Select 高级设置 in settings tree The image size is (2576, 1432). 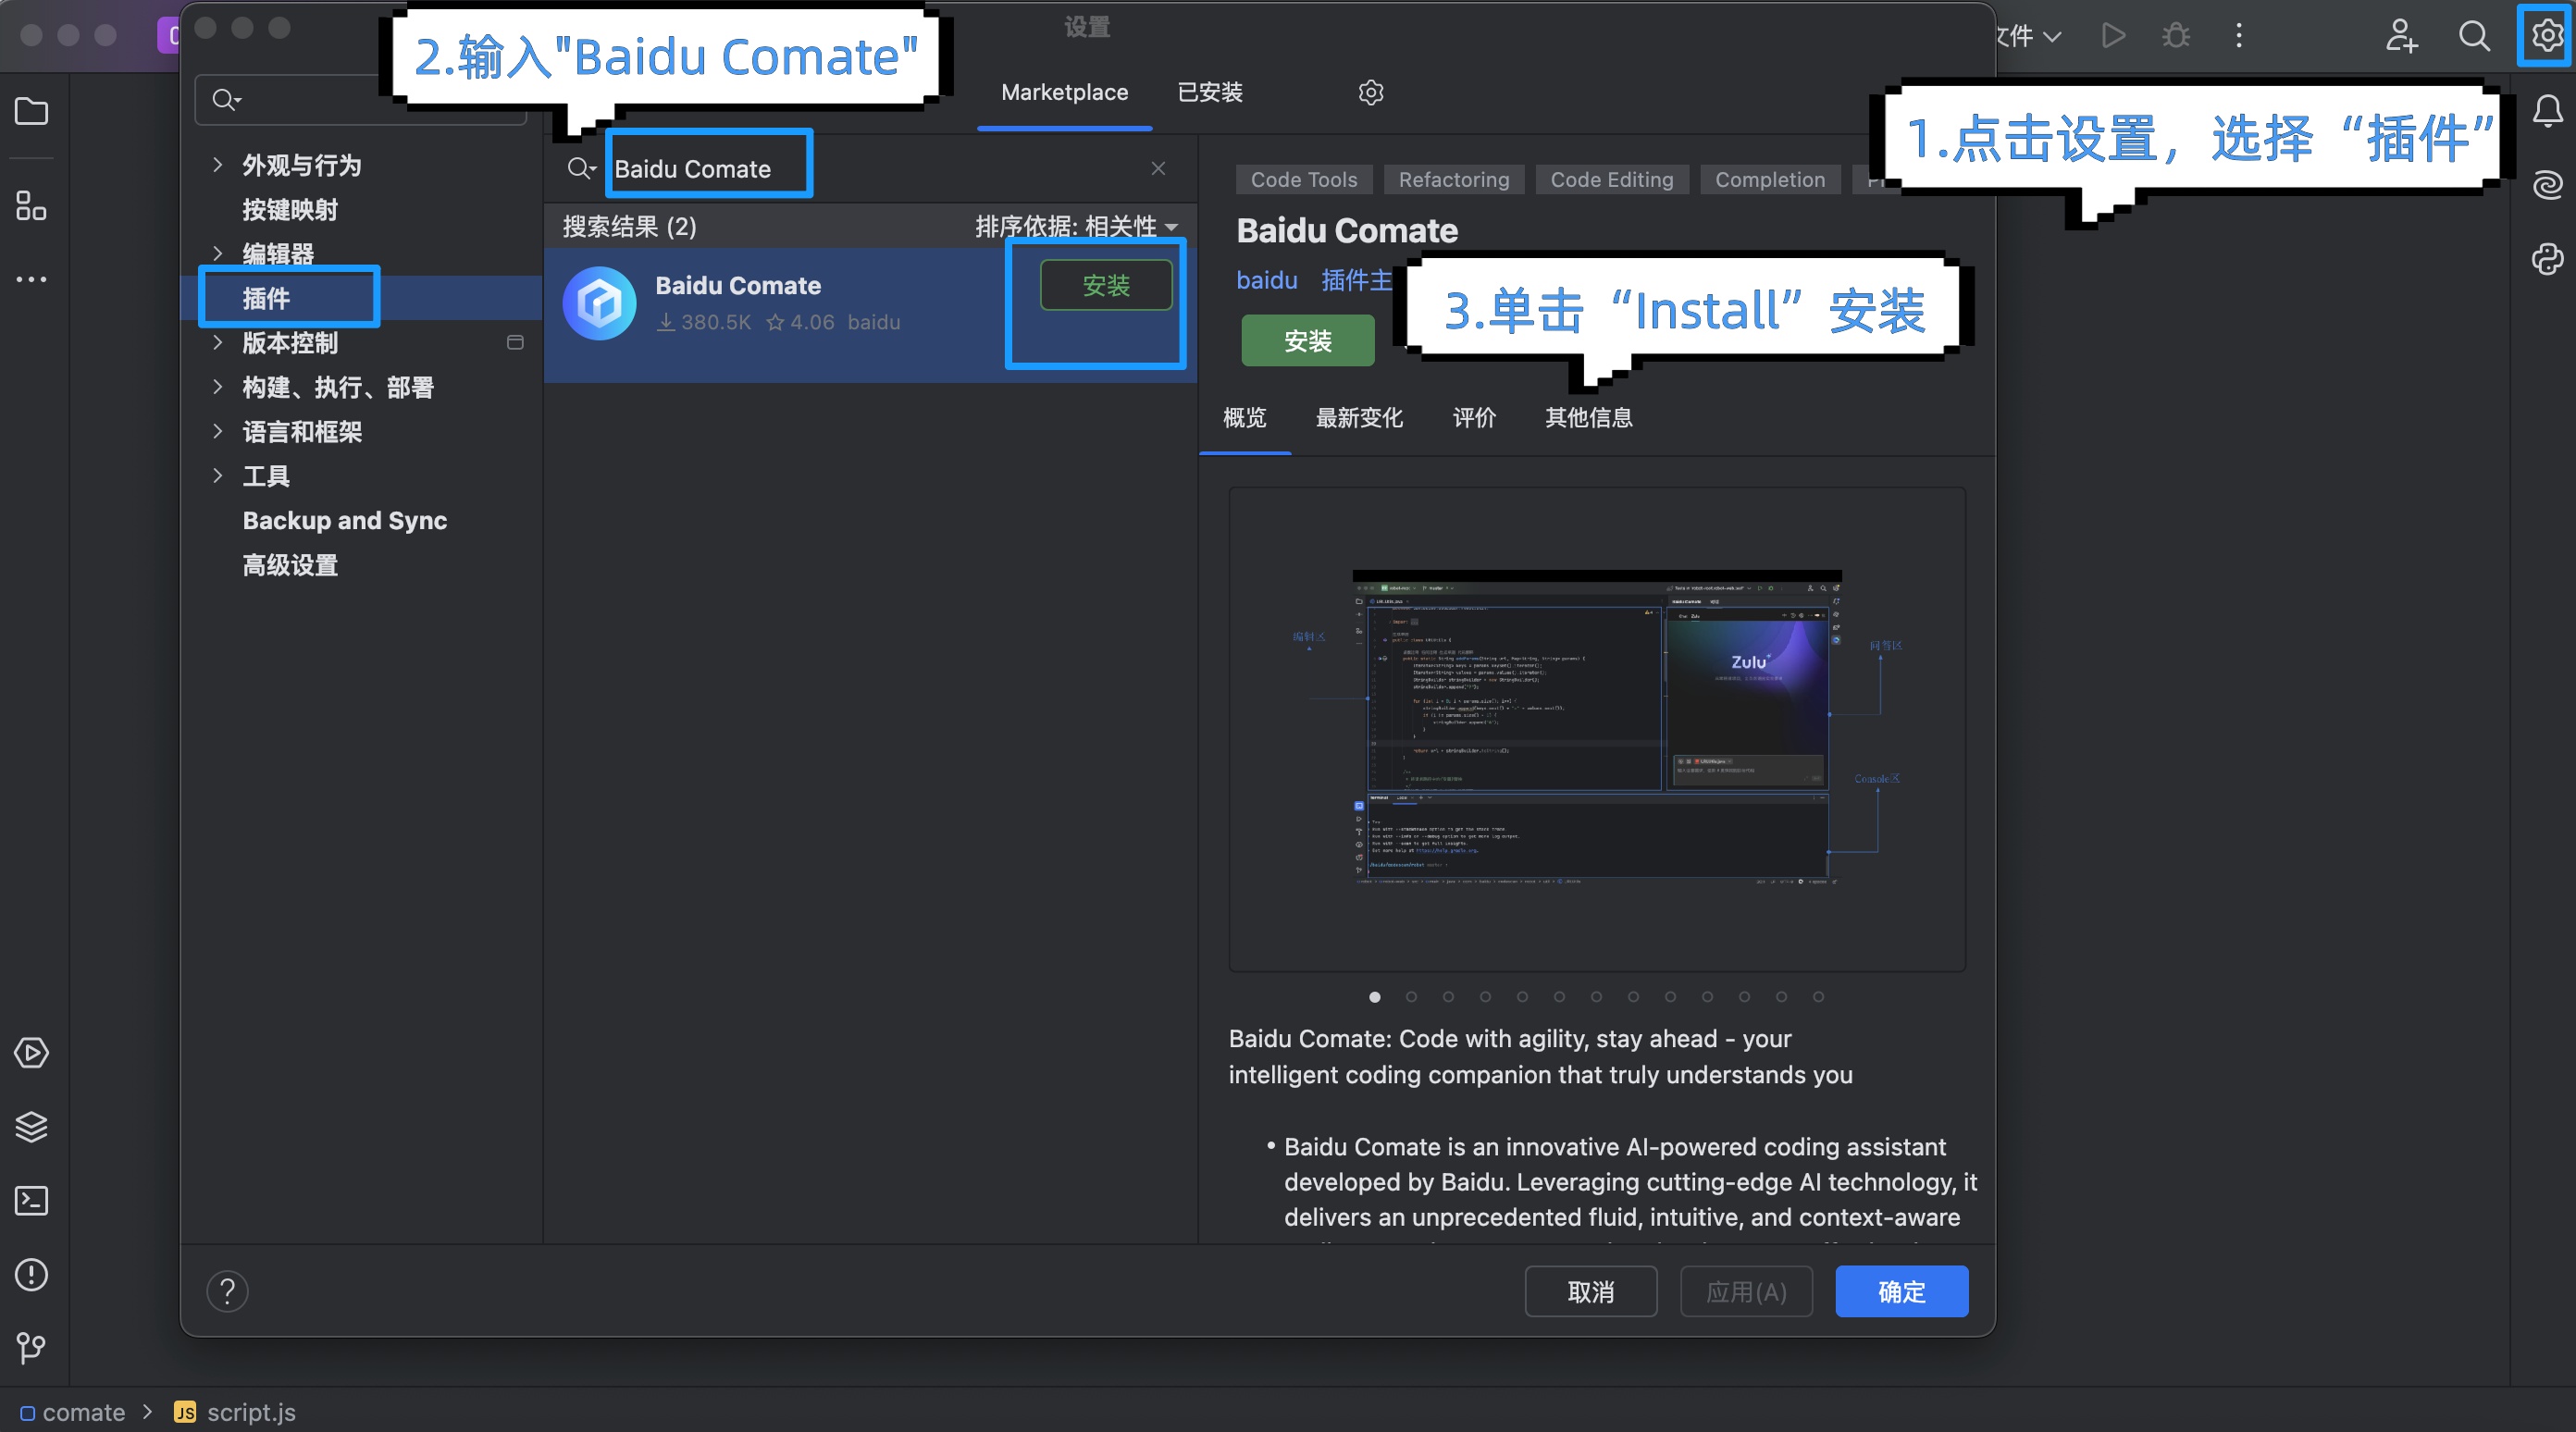pyautogui.click(x=289, y=564)
